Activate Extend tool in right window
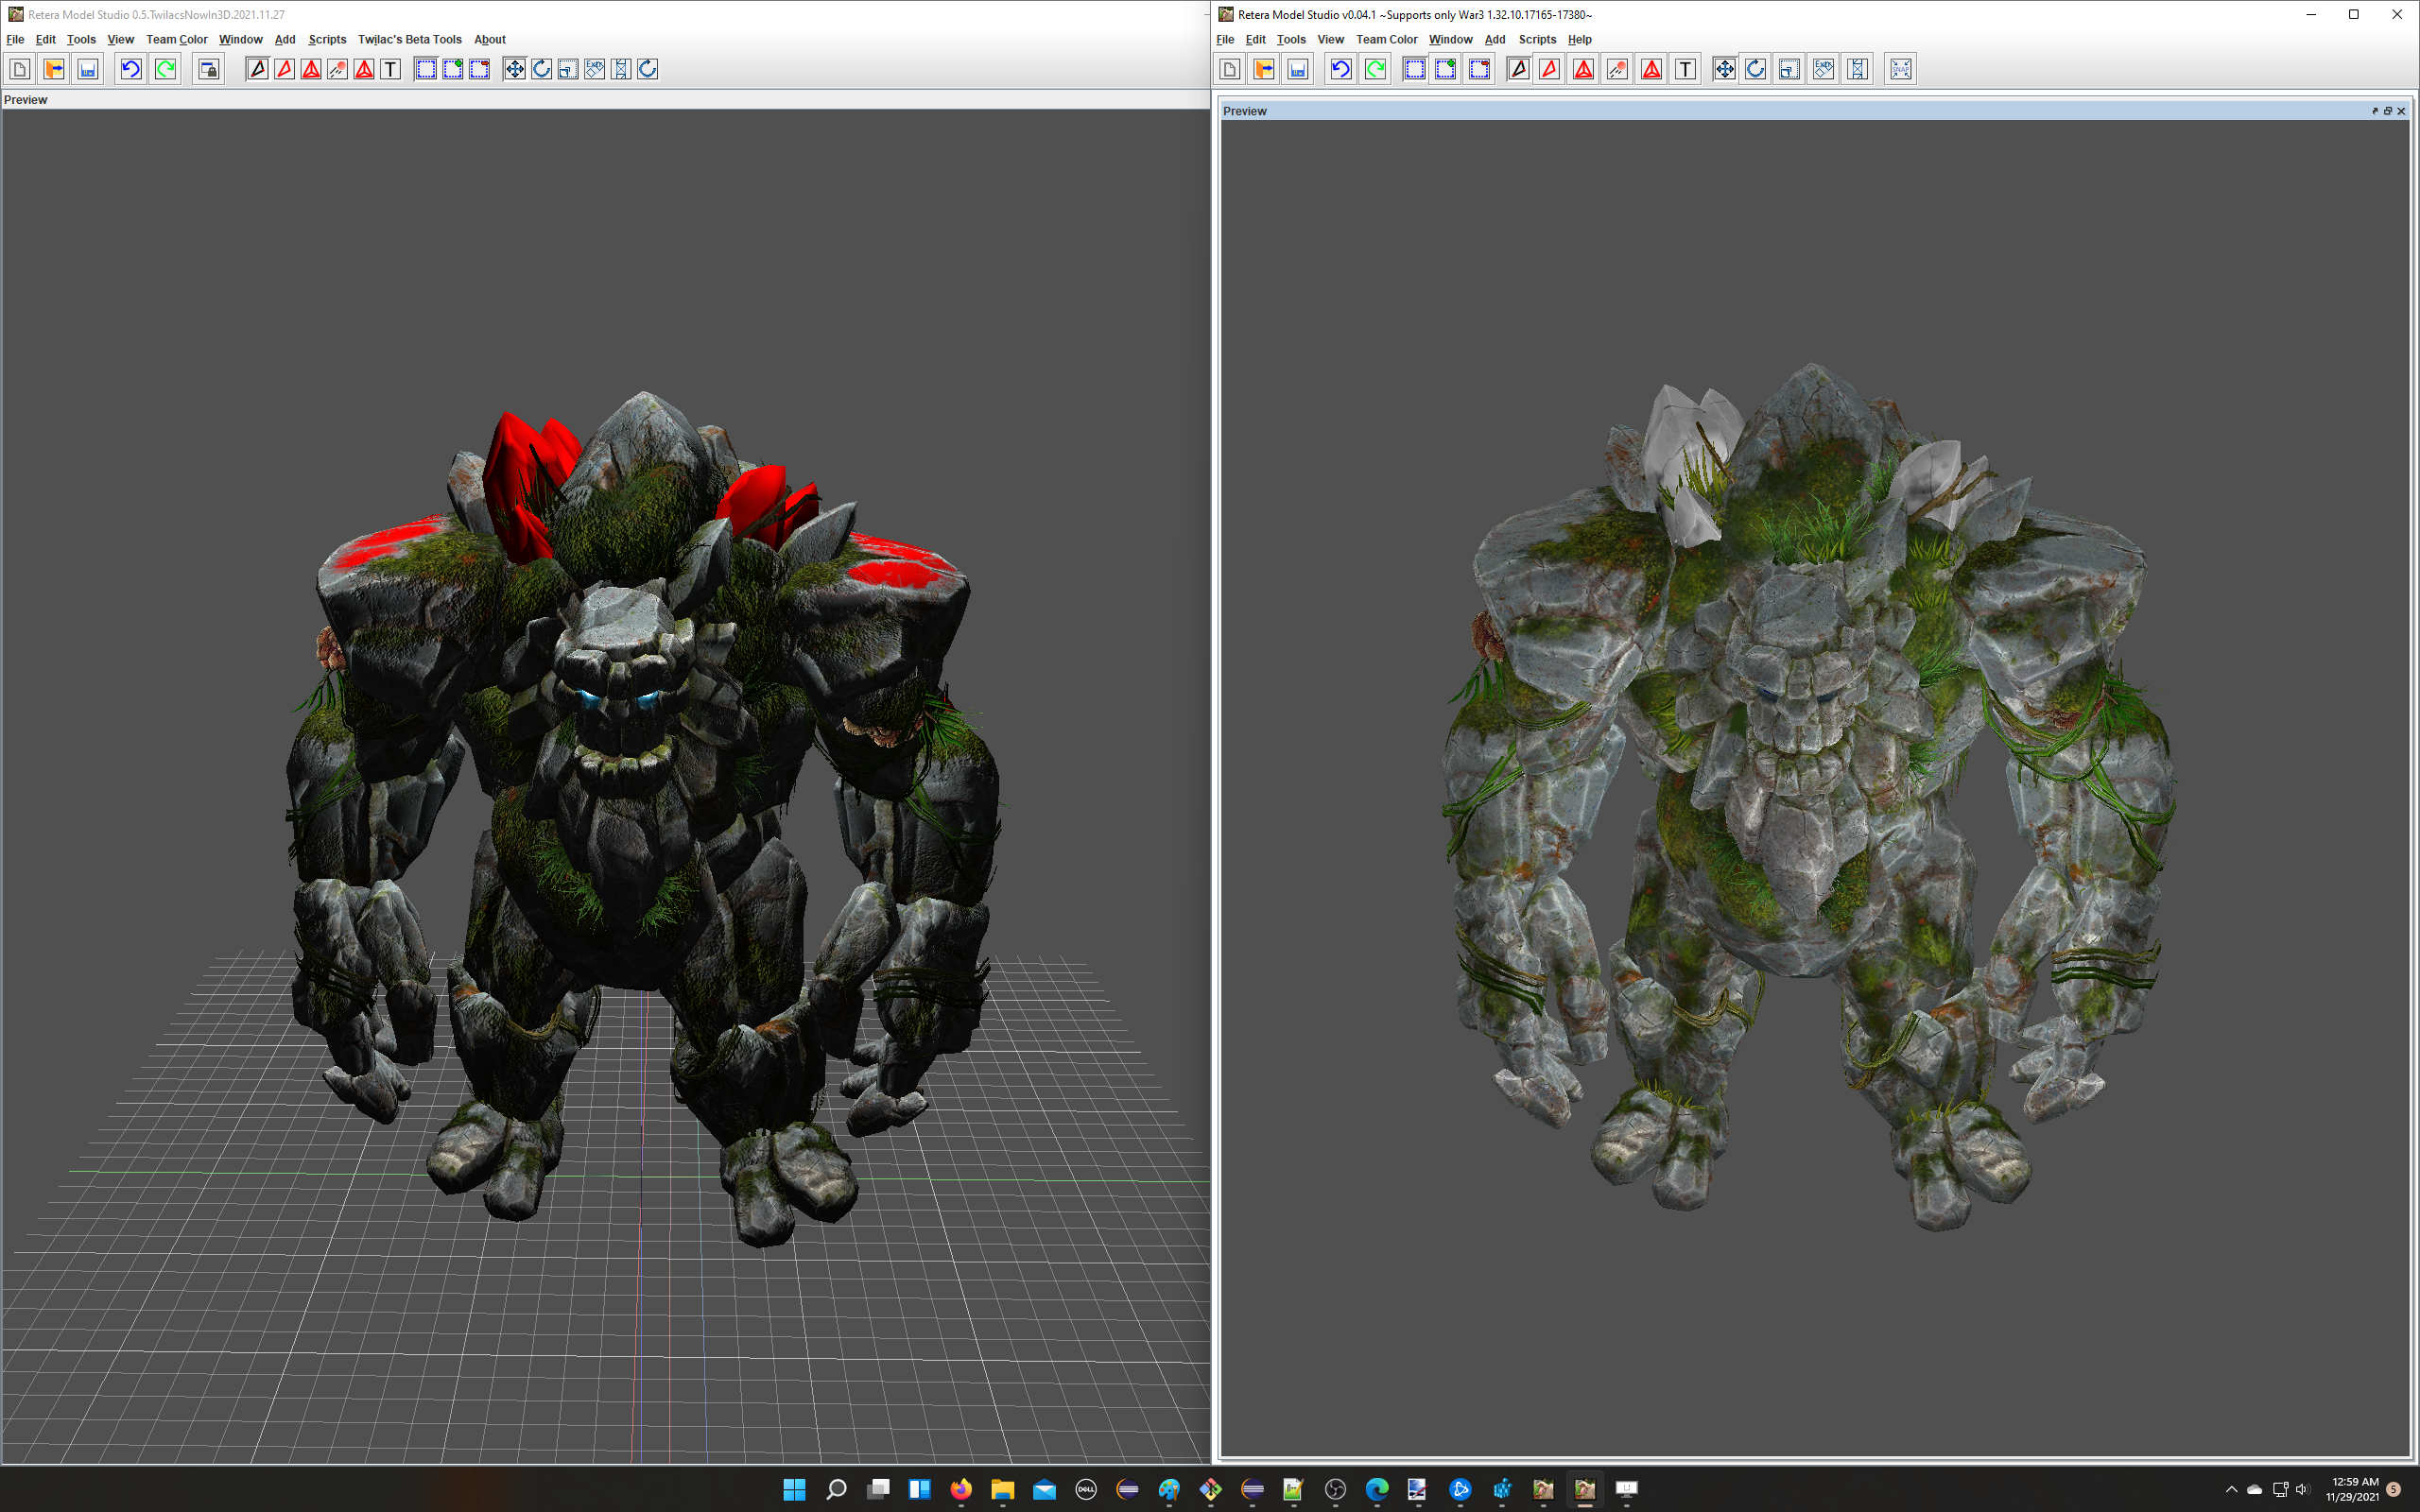 click(1858, 69)
